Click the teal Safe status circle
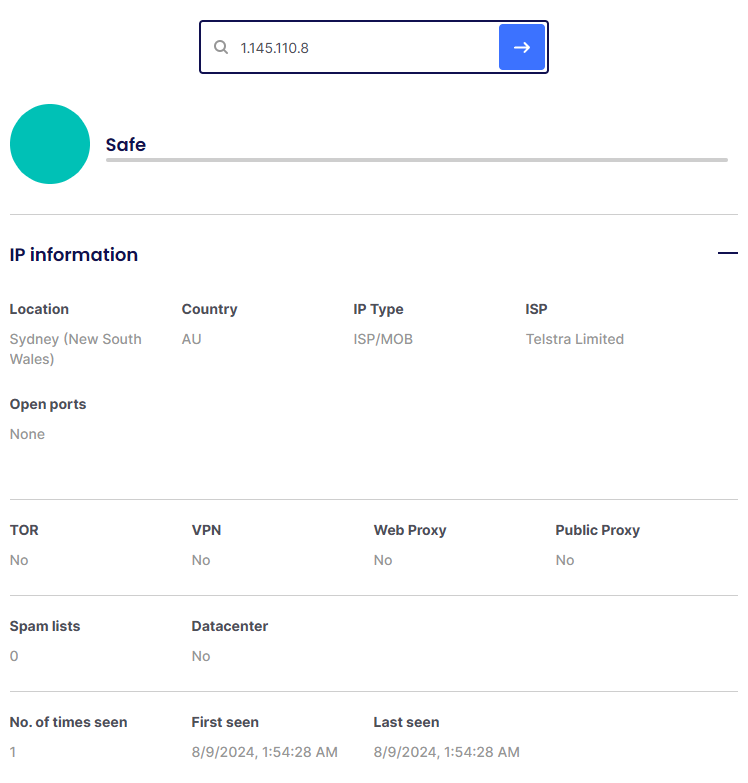Image resolution: width=748 pixels, height=783 pixels. (50, 144)
